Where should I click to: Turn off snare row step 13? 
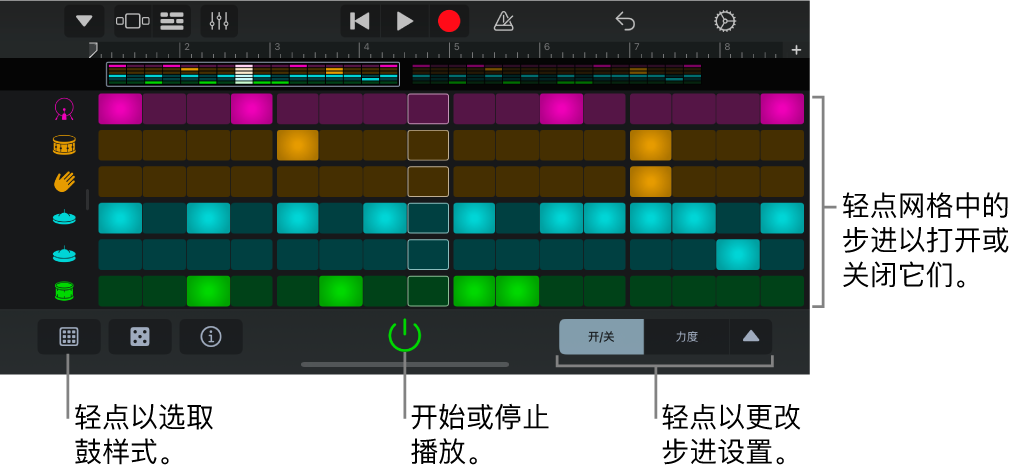point(650,145)
